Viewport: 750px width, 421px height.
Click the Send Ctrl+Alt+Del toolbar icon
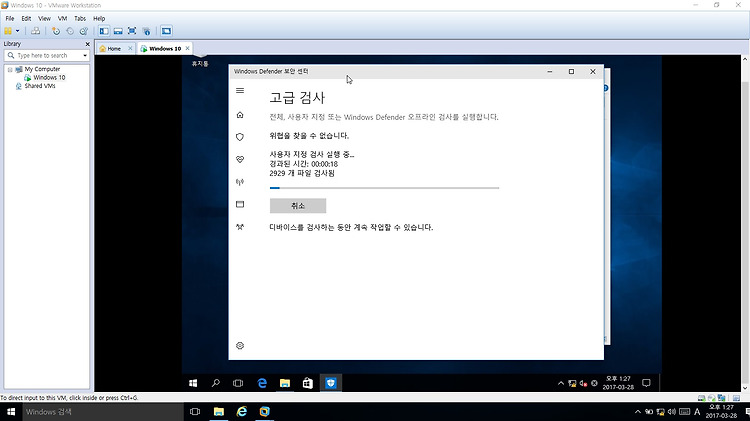35,31
